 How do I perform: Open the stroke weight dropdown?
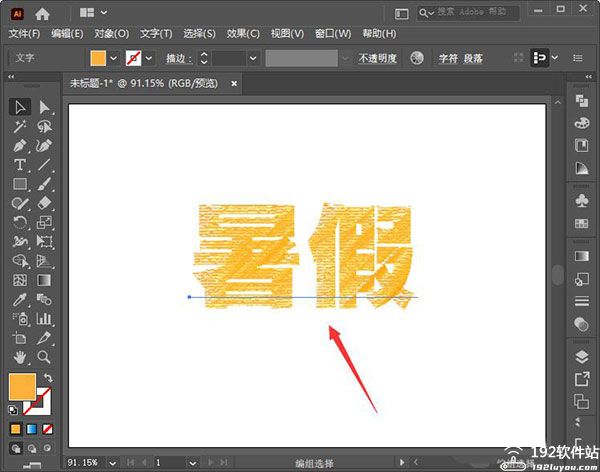click(254, 59)
